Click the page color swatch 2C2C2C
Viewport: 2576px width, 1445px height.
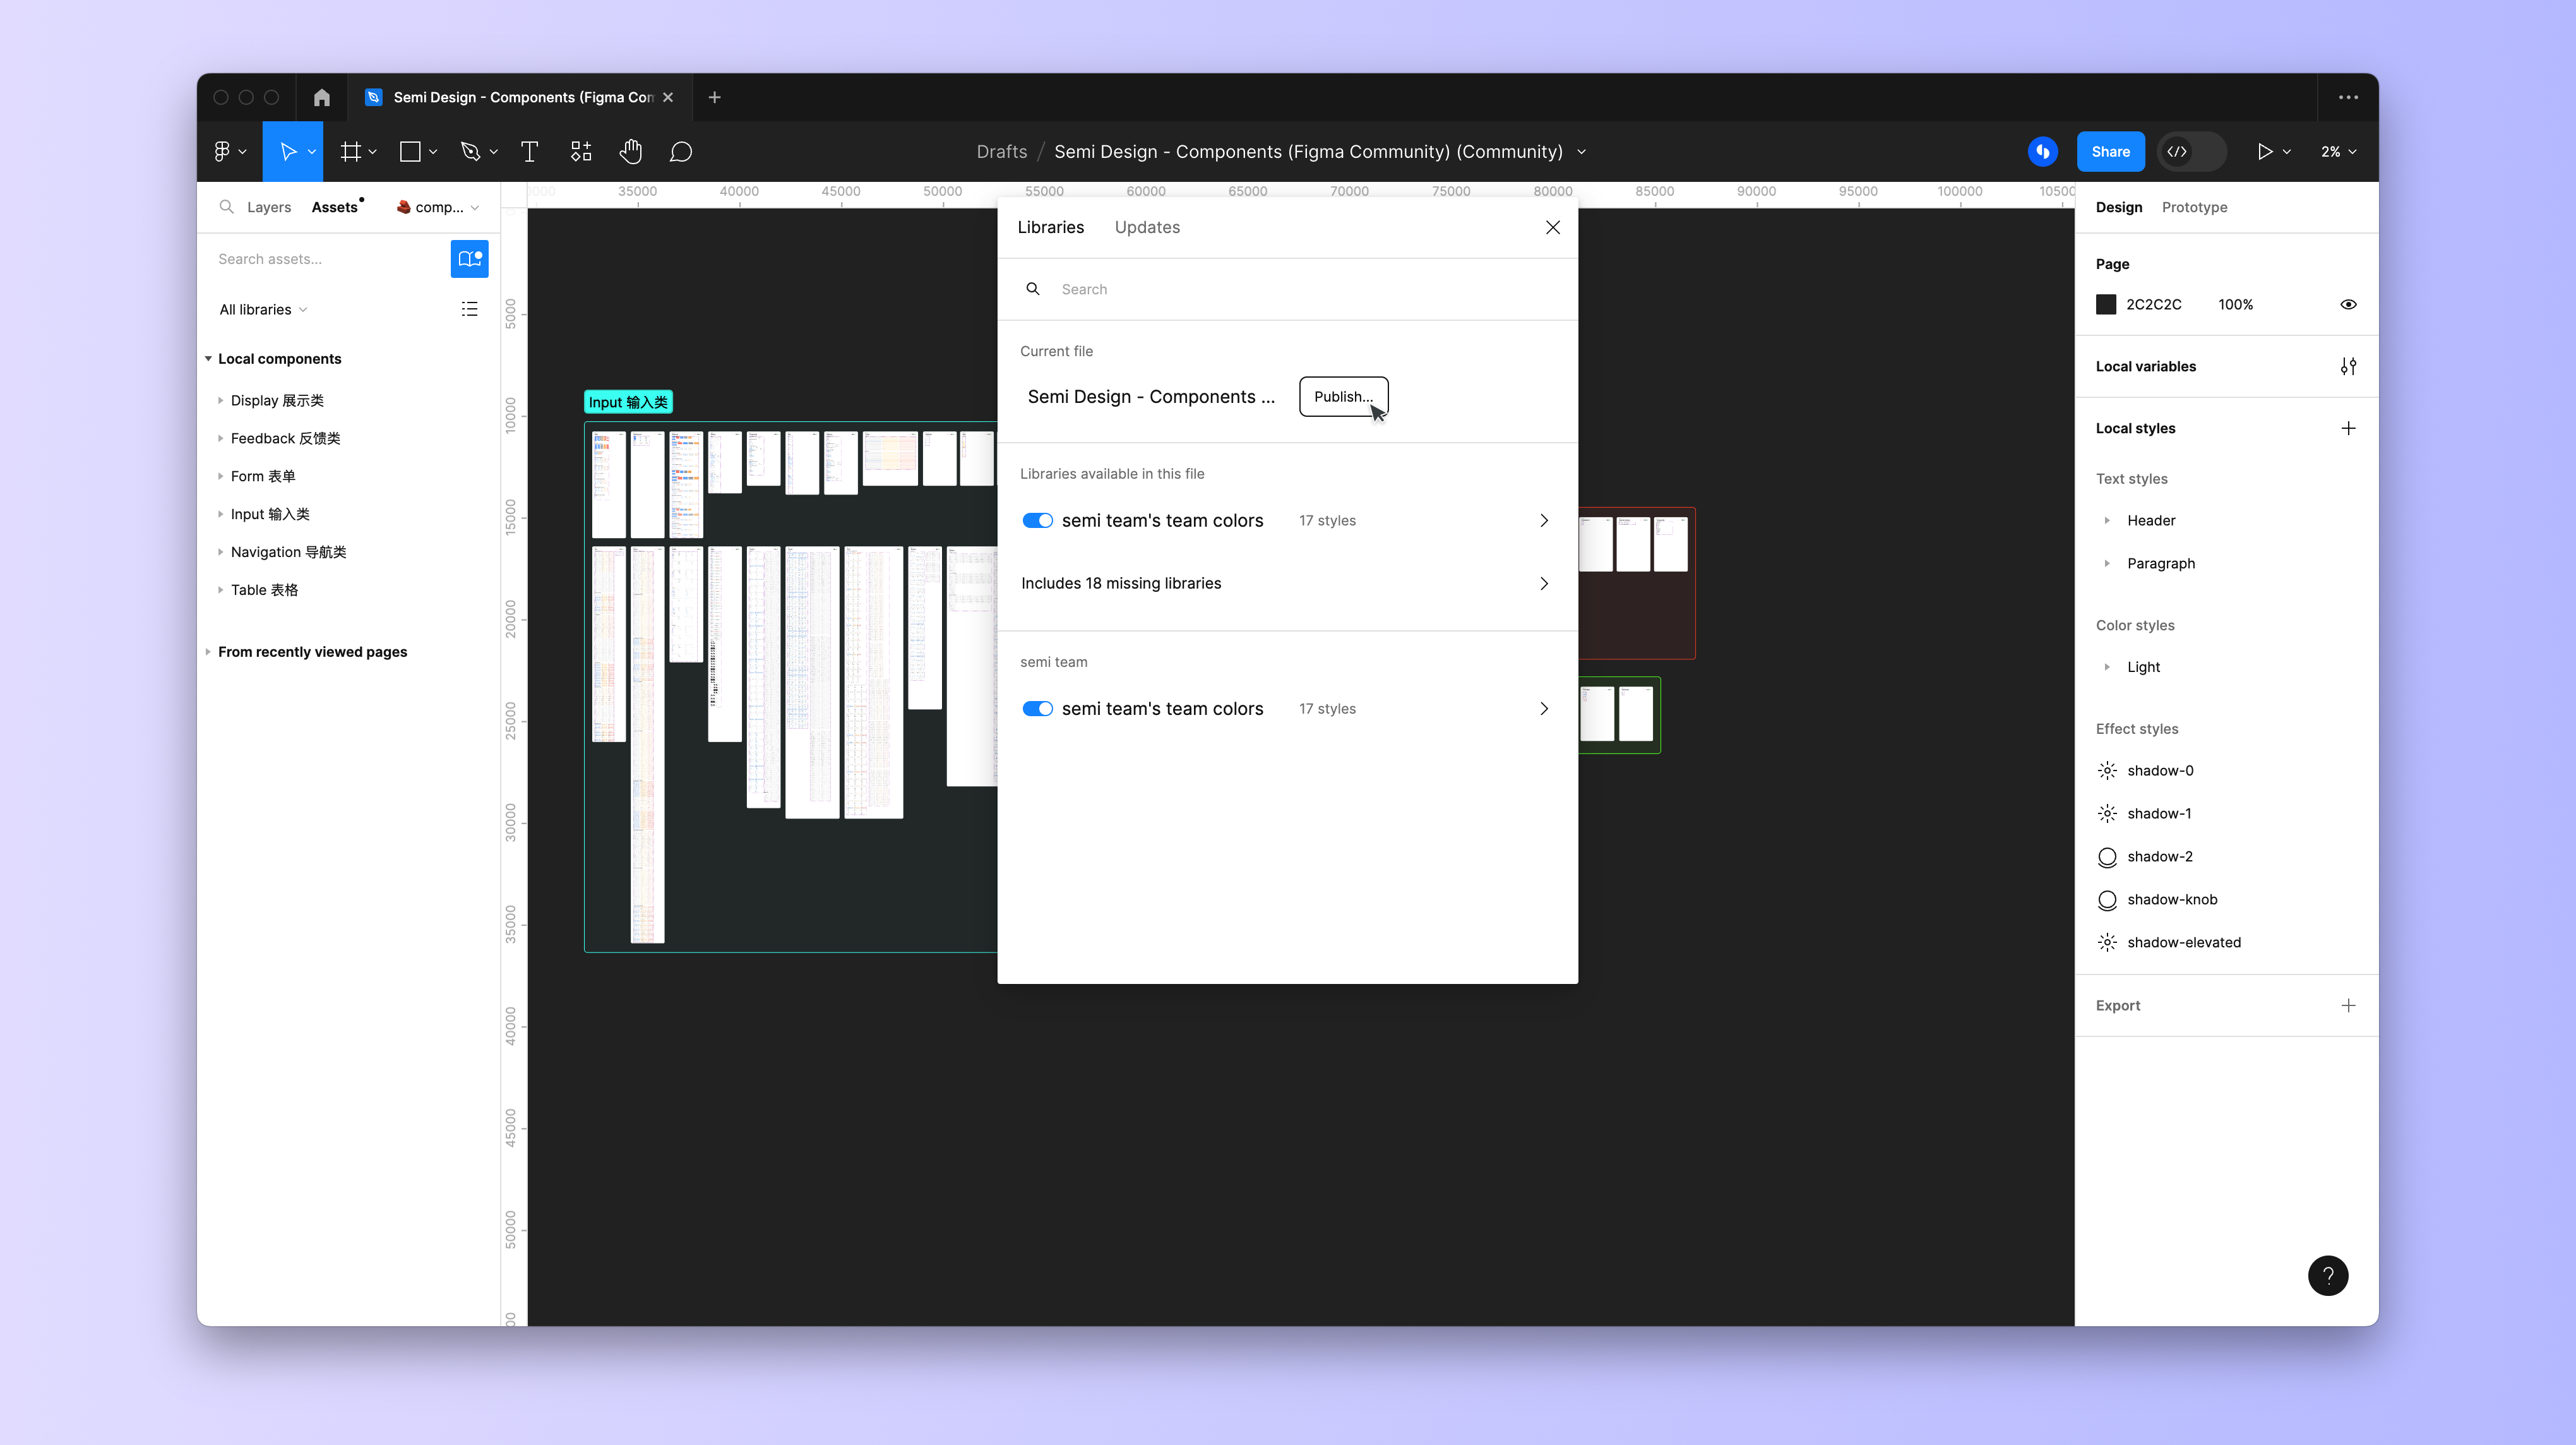pos(2105,304)
